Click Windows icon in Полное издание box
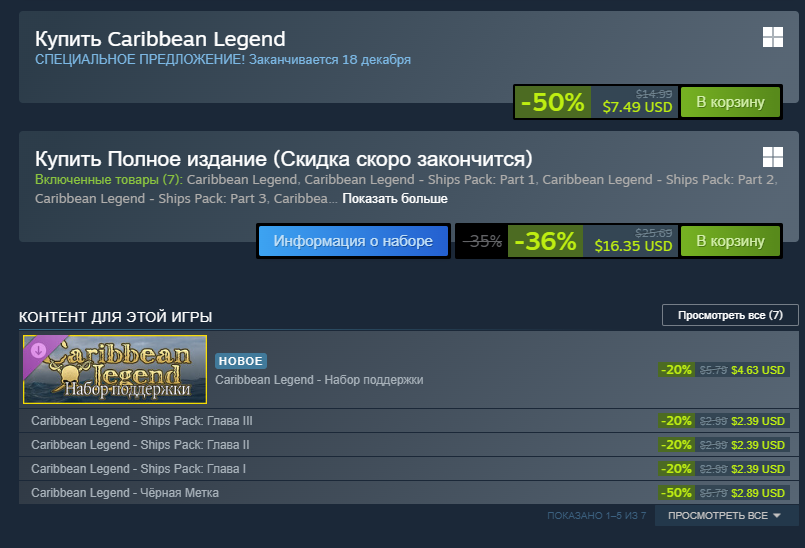This screenshot has height=548, width=805. [773, 157]
